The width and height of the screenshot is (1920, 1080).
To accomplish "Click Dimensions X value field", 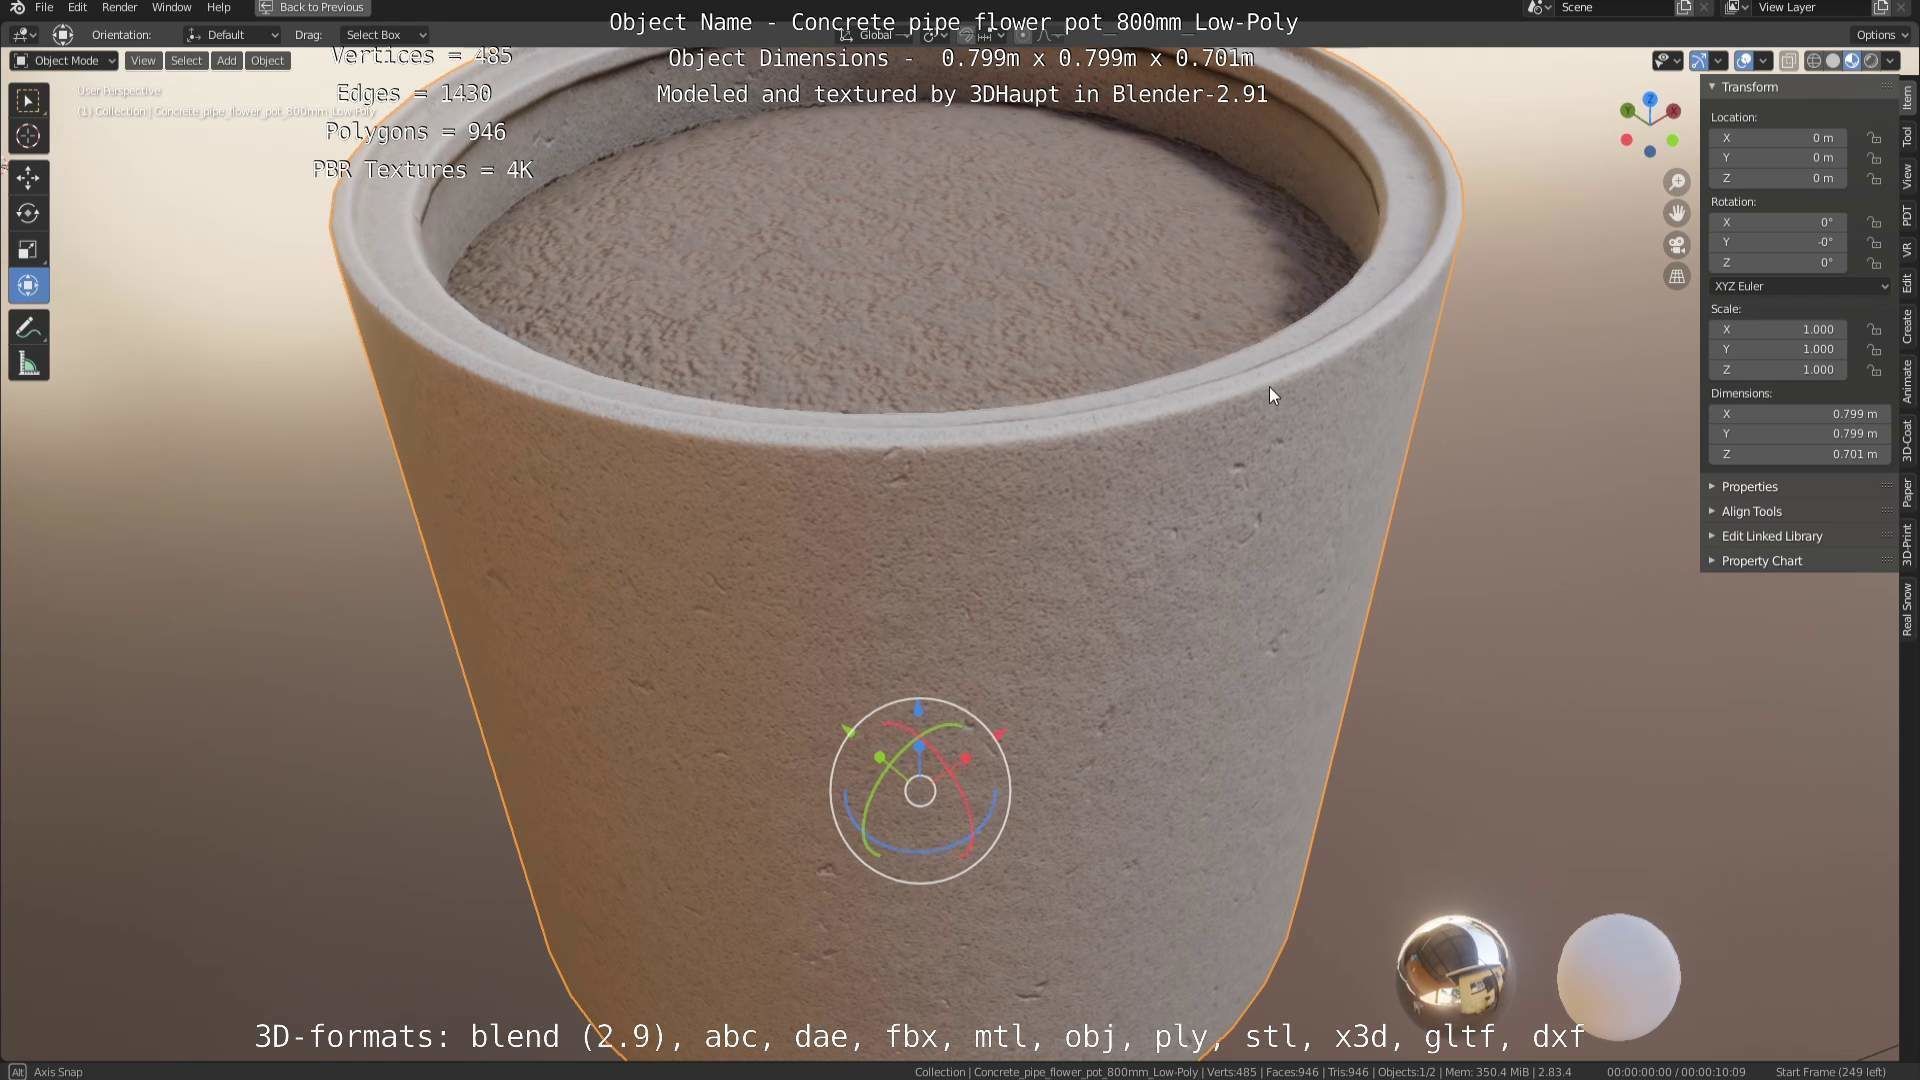I will coord(1800,414).
